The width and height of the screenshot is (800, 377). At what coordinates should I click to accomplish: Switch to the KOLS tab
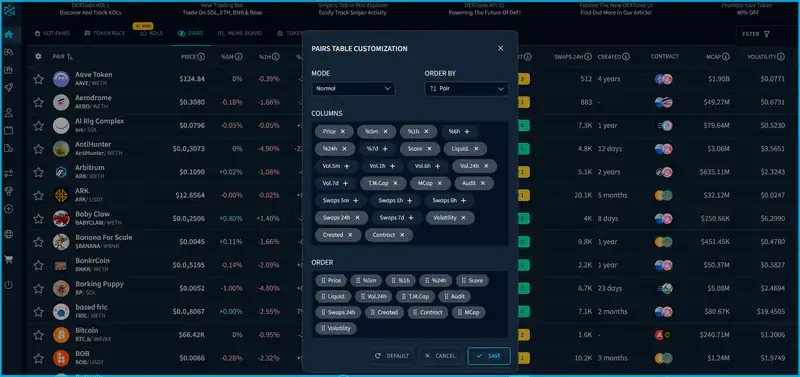click(x=152, y=33)
